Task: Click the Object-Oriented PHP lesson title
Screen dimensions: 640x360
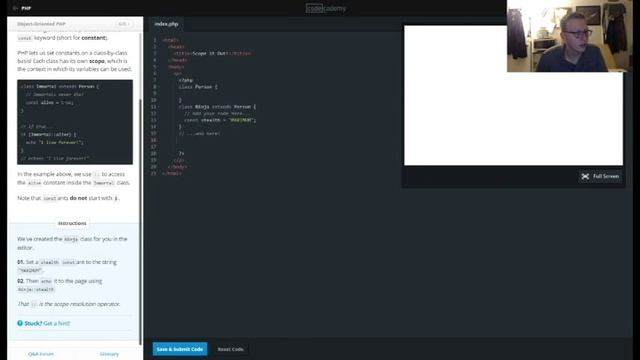Action: [41, 24]
